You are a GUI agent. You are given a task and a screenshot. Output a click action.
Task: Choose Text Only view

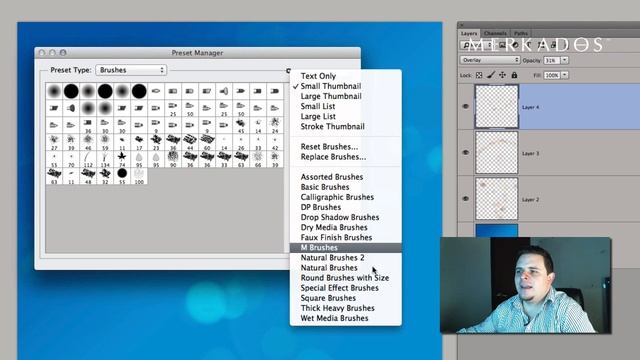pos(318,76)
